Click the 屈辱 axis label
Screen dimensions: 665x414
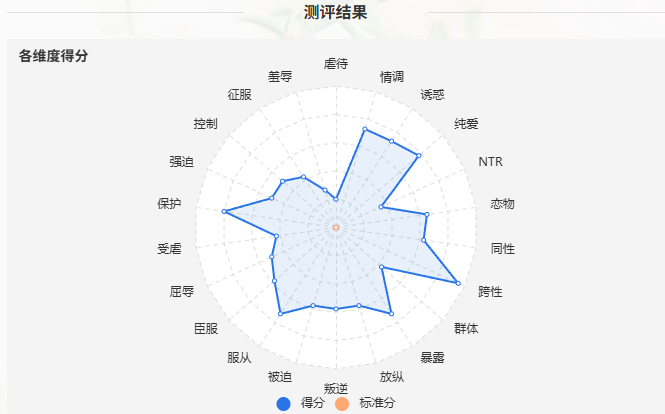point(182,292)
